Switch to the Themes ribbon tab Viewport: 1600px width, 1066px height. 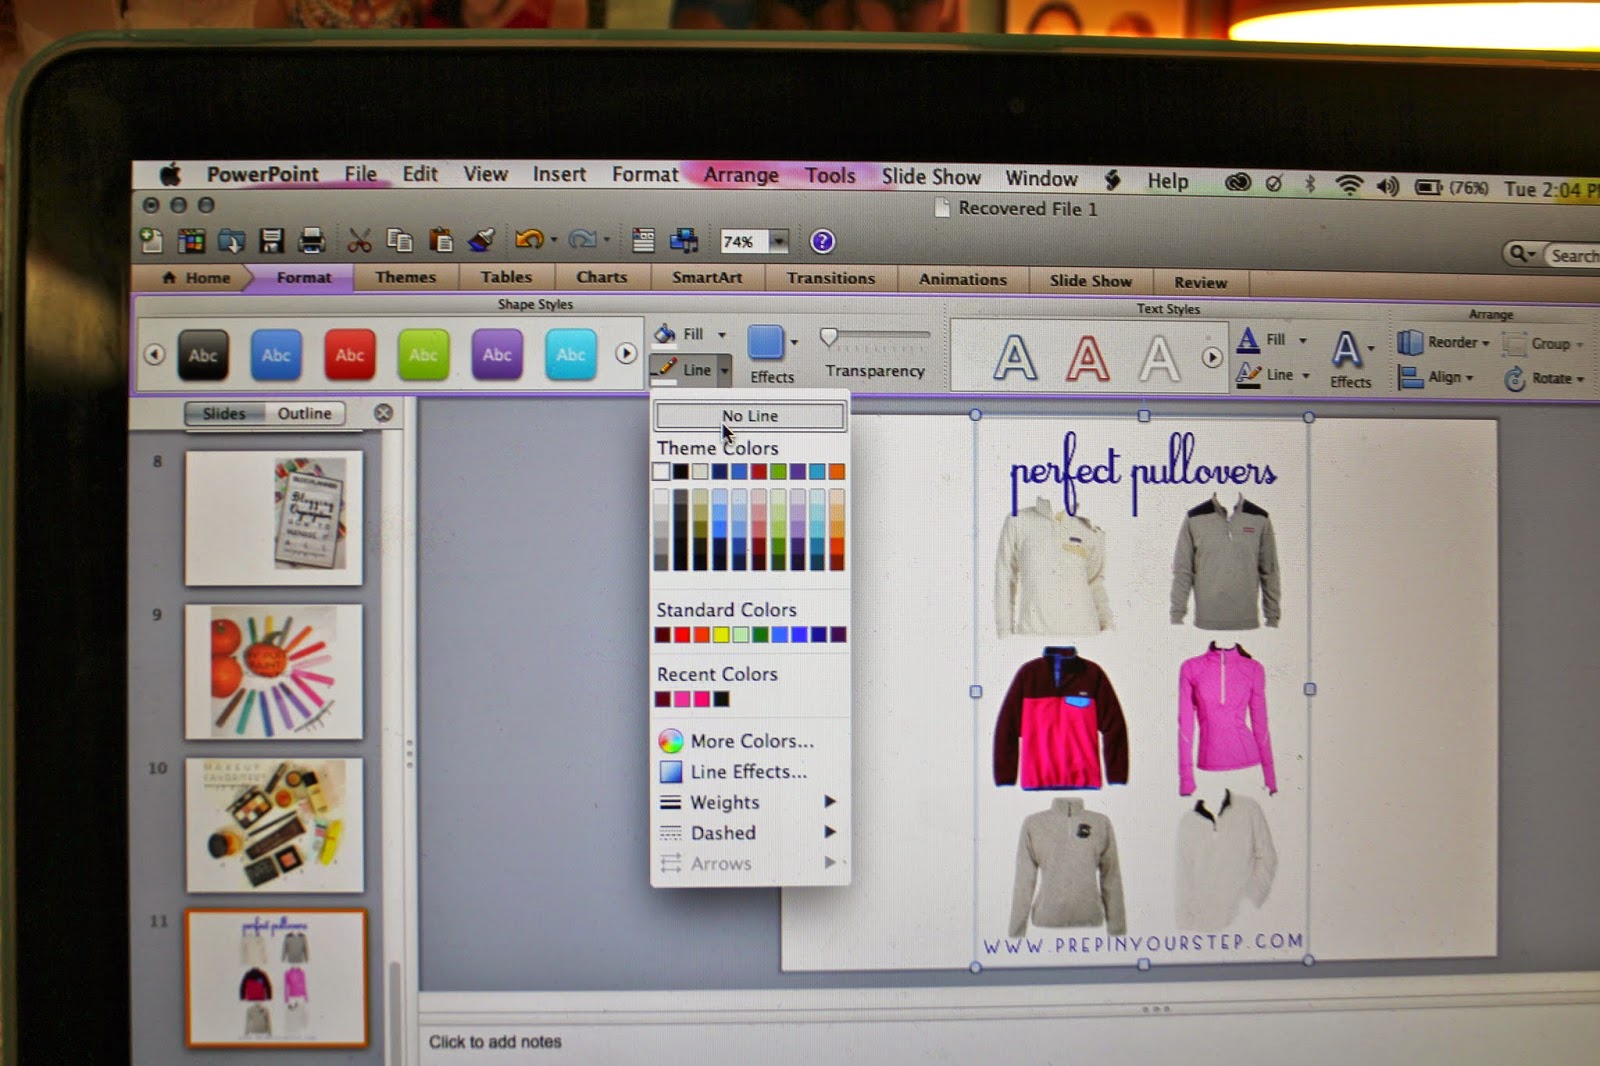tap(404, 277)
